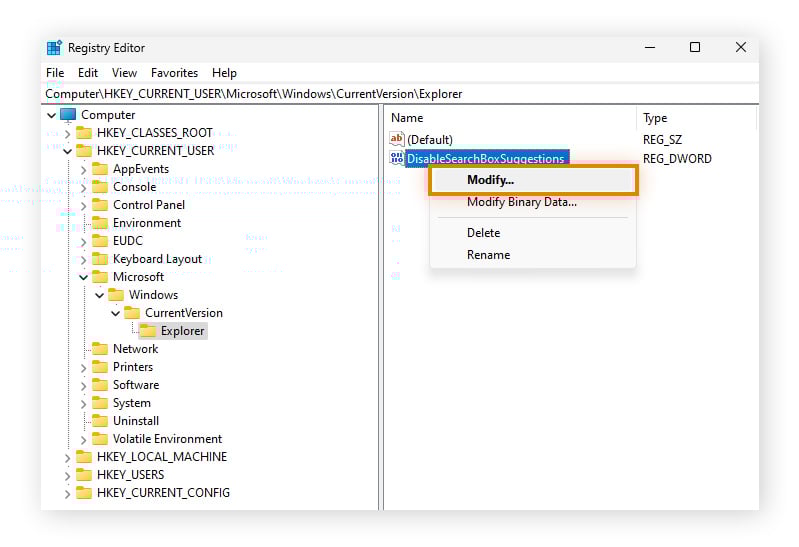Click the Explorer folder icon
This screenshot has height=547, width=799.
tap(148, 331)
